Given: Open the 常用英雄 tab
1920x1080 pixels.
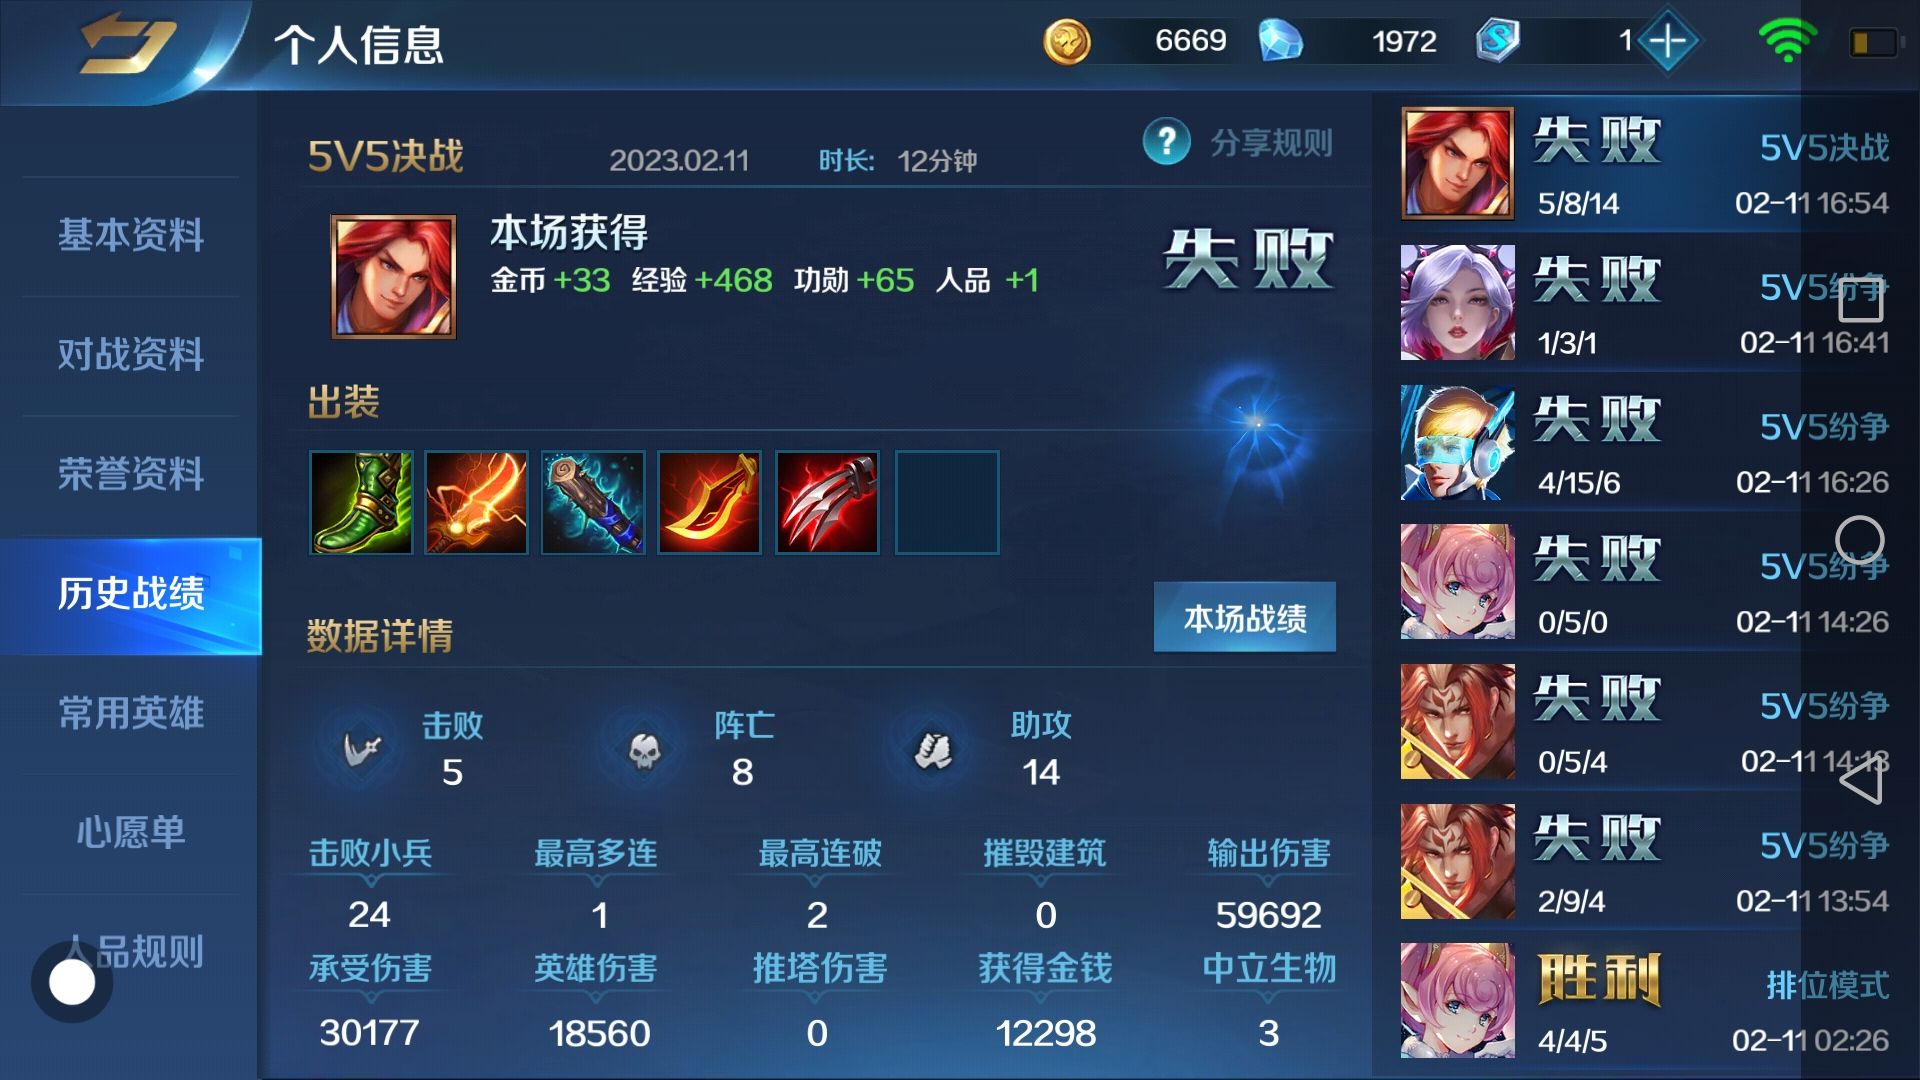Looking at the screenshot, I should [130, 713].
